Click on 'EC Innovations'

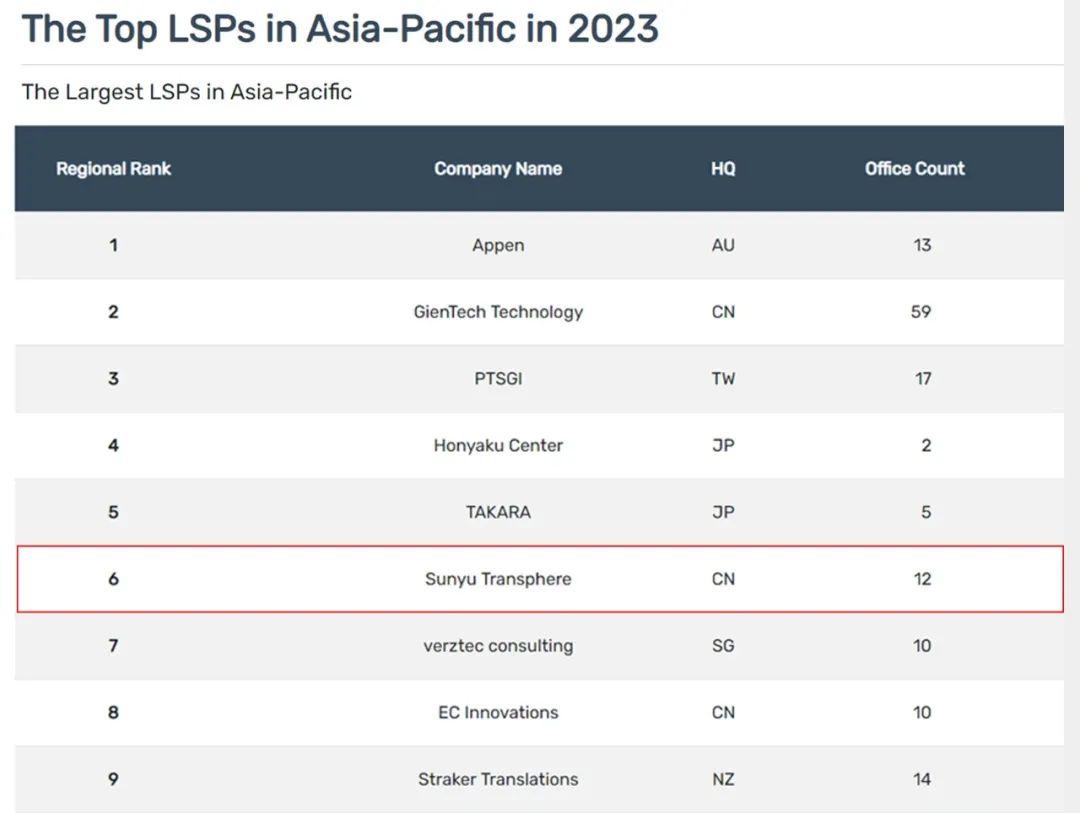pos(498,712)
